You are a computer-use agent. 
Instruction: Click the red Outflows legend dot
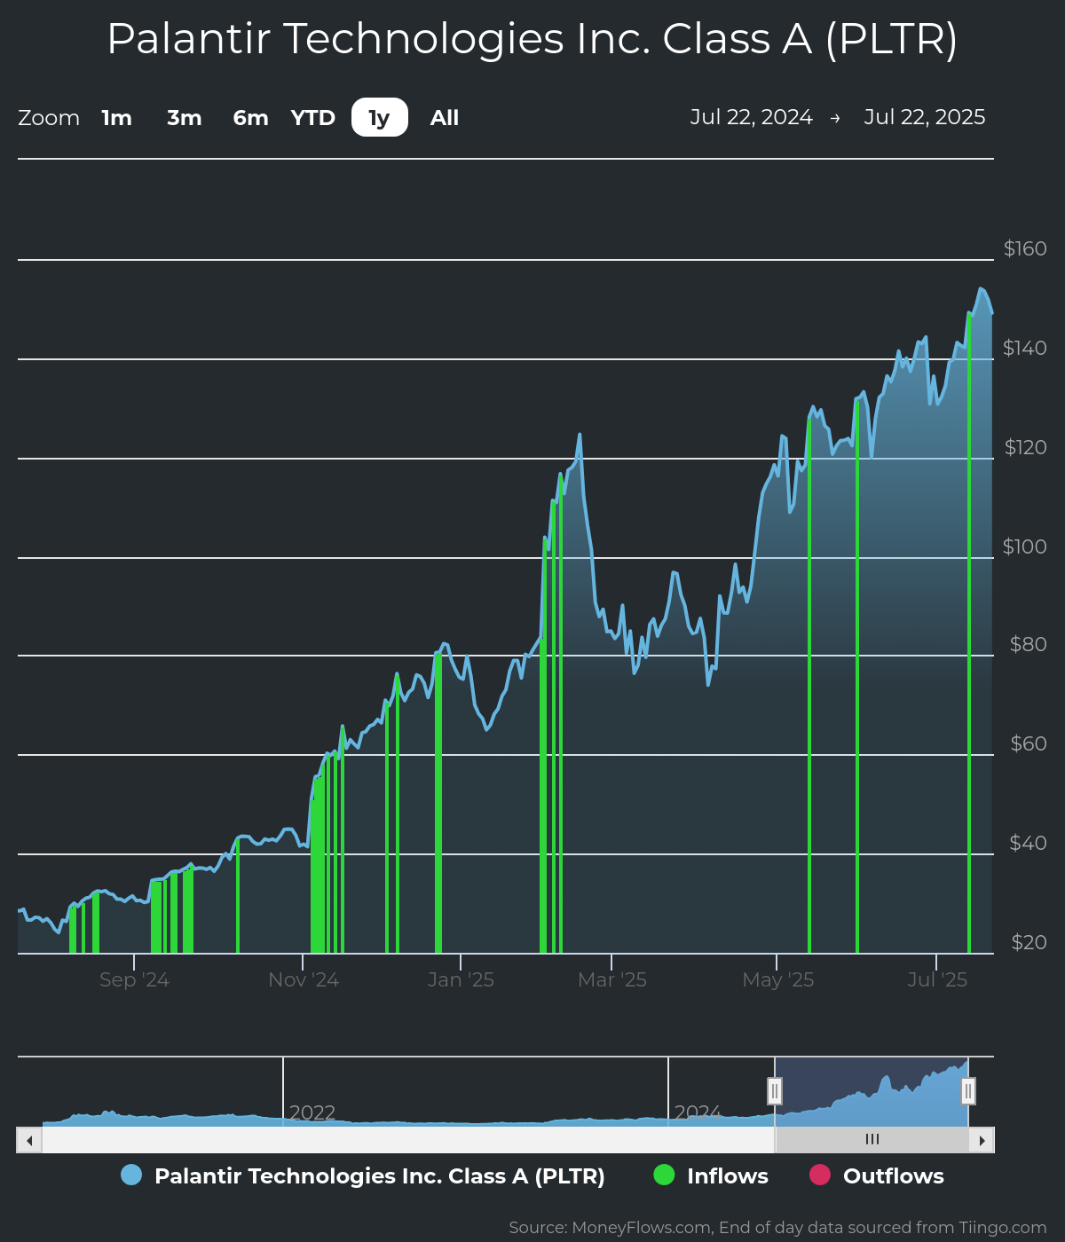tap(820, 1175)
